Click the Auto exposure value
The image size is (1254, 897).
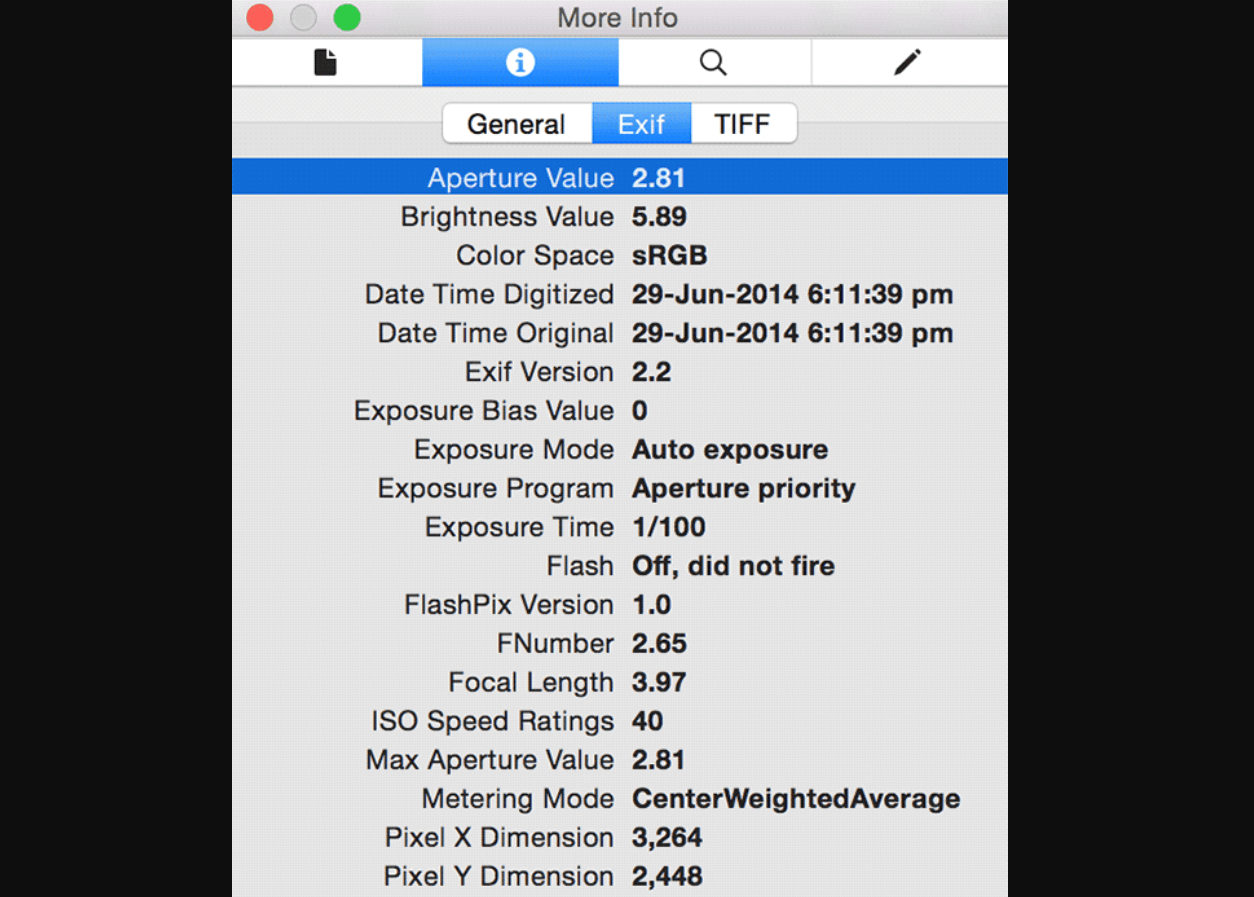pyautogui.click(x=730, y=450)
